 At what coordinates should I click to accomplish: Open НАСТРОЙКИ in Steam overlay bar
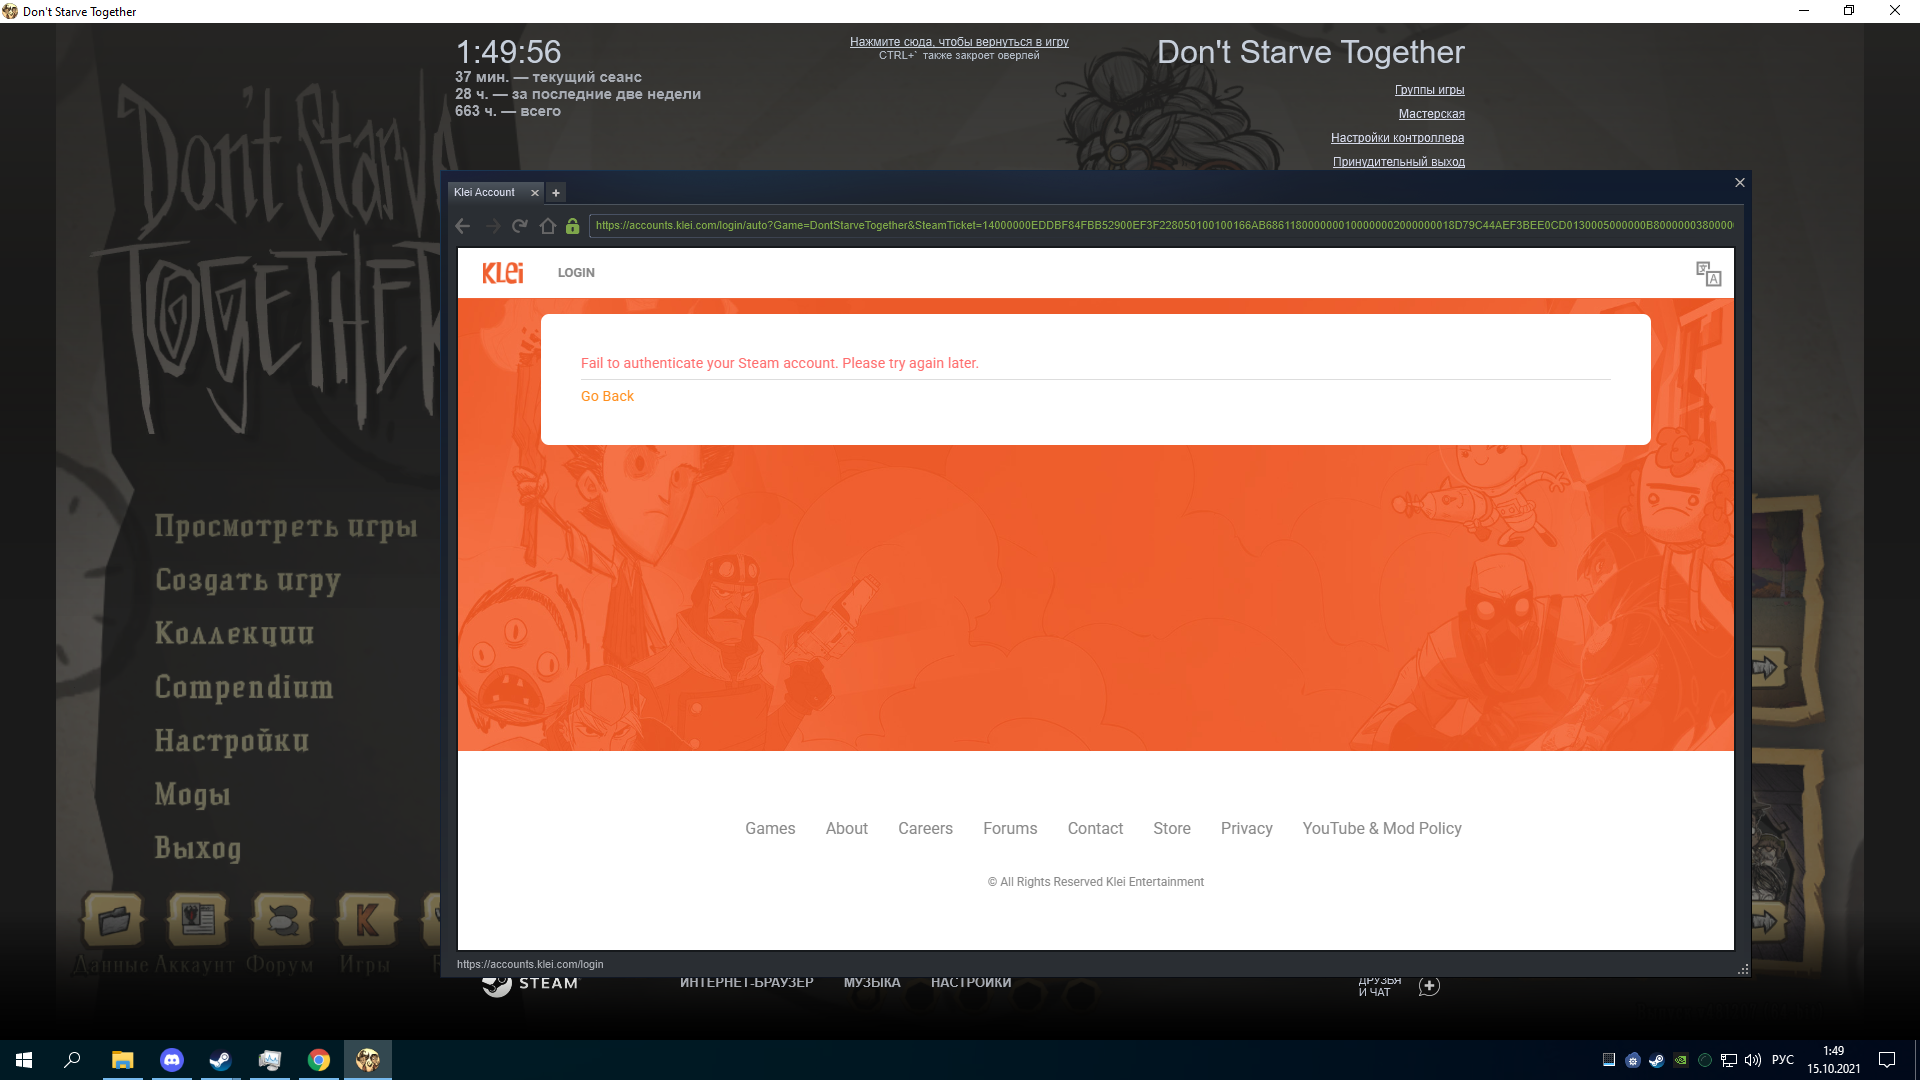[x=970, y=983]
